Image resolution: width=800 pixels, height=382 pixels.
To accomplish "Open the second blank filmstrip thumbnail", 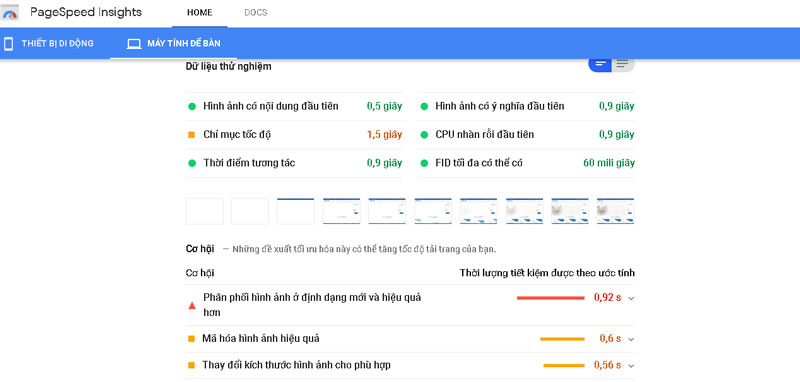I will (x=250, y=211).
